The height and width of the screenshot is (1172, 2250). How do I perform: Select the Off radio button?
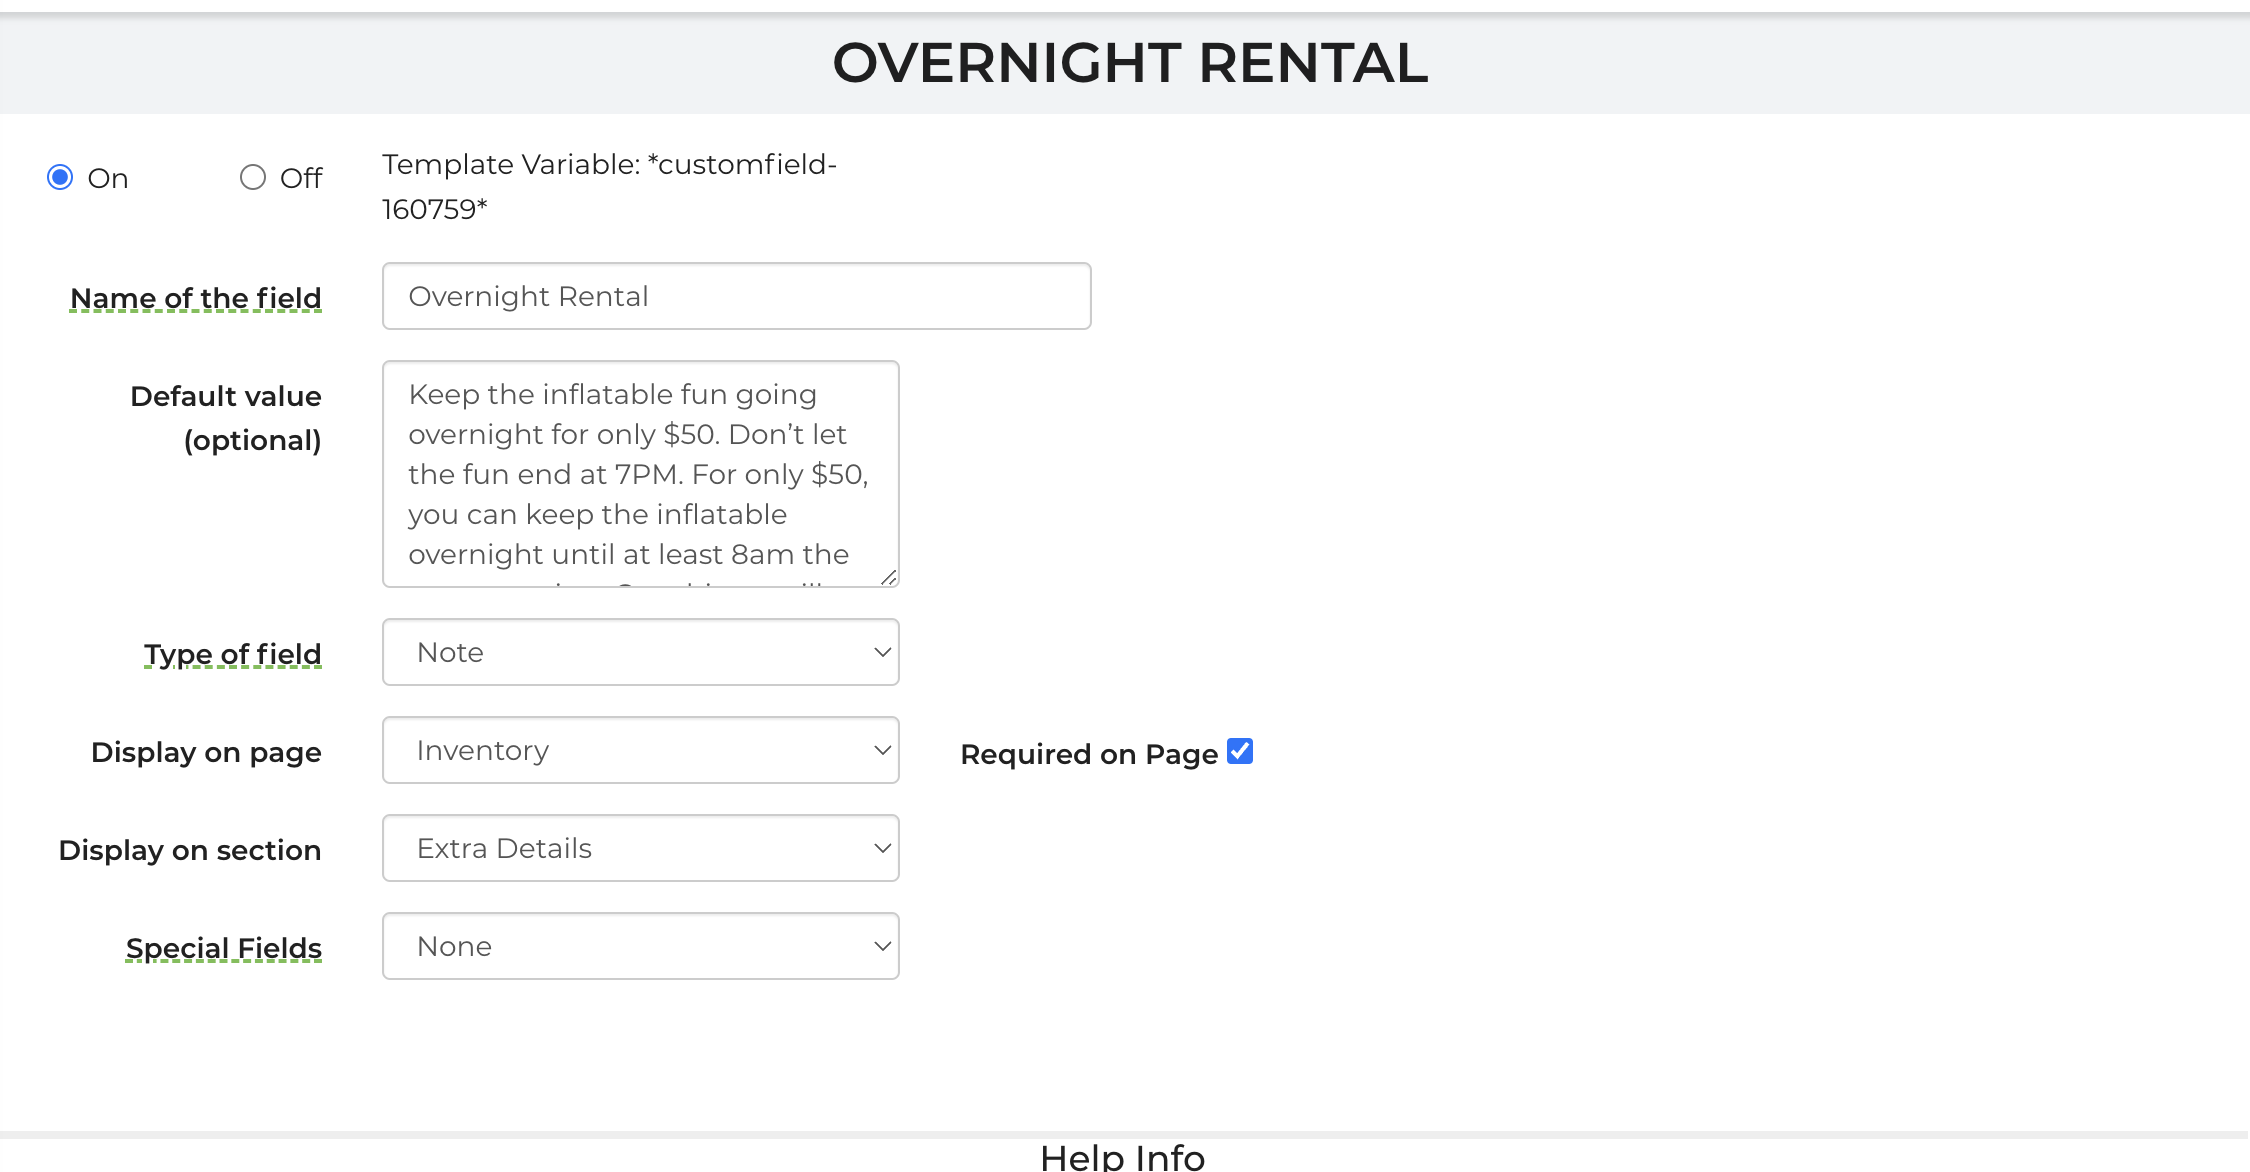[253, 178]
